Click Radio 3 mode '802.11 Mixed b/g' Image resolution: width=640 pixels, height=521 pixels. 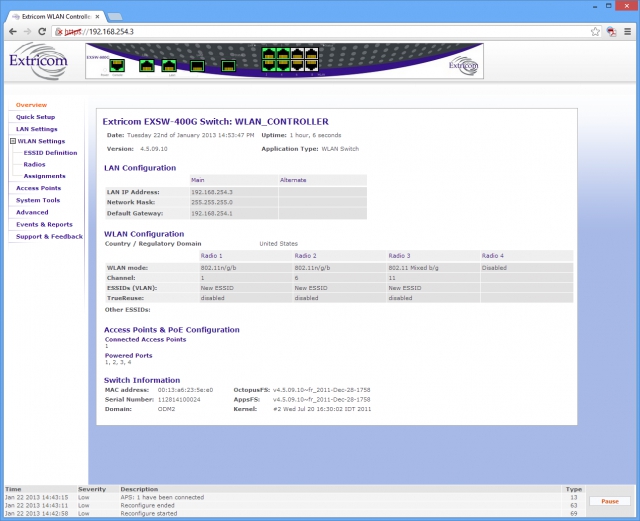413,268
